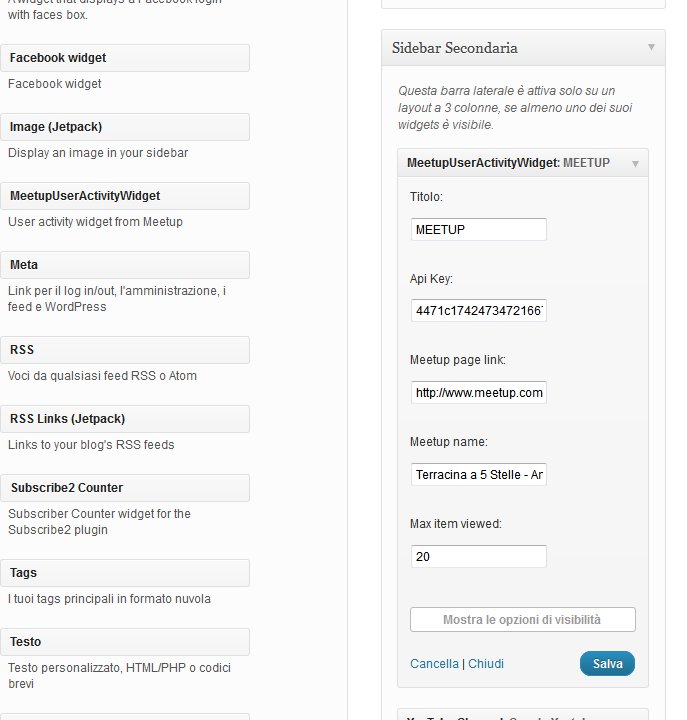Select the RSS Links (Jetpack) widget
The height and width of the screenshot is (720, 687).
tap(125, 419)
